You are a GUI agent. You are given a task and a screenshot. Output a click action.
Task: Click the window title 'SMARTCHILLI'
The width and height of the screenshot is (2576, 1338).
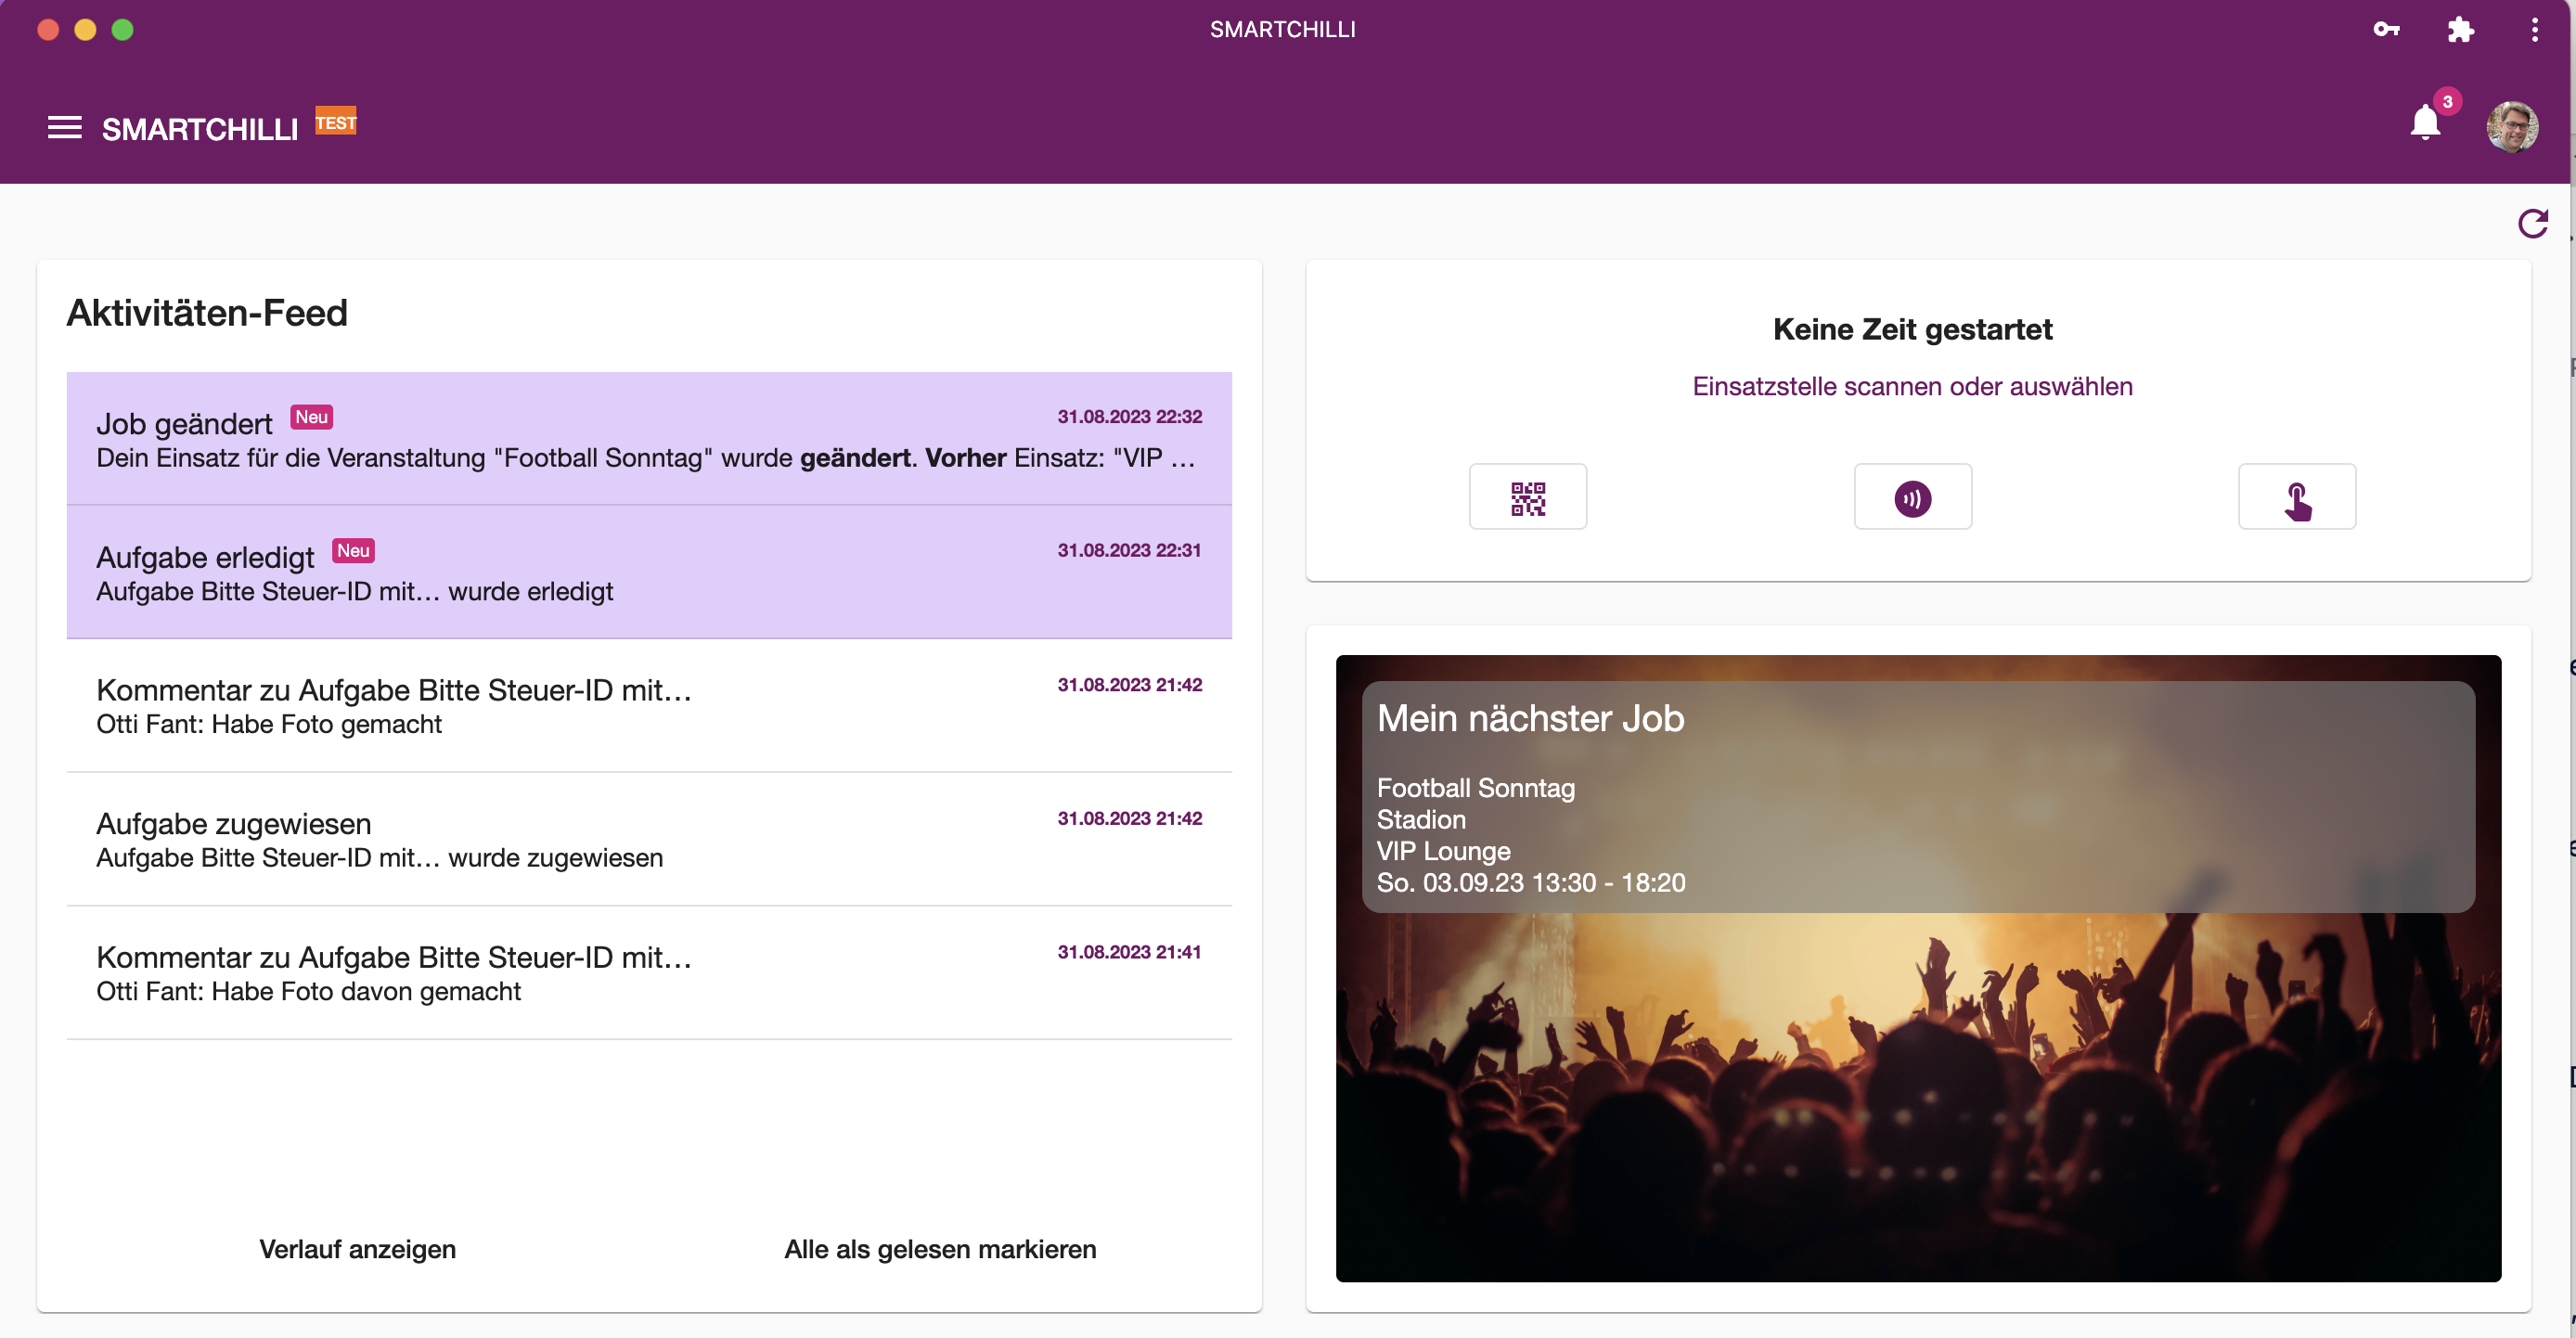tap(1282, 29)
